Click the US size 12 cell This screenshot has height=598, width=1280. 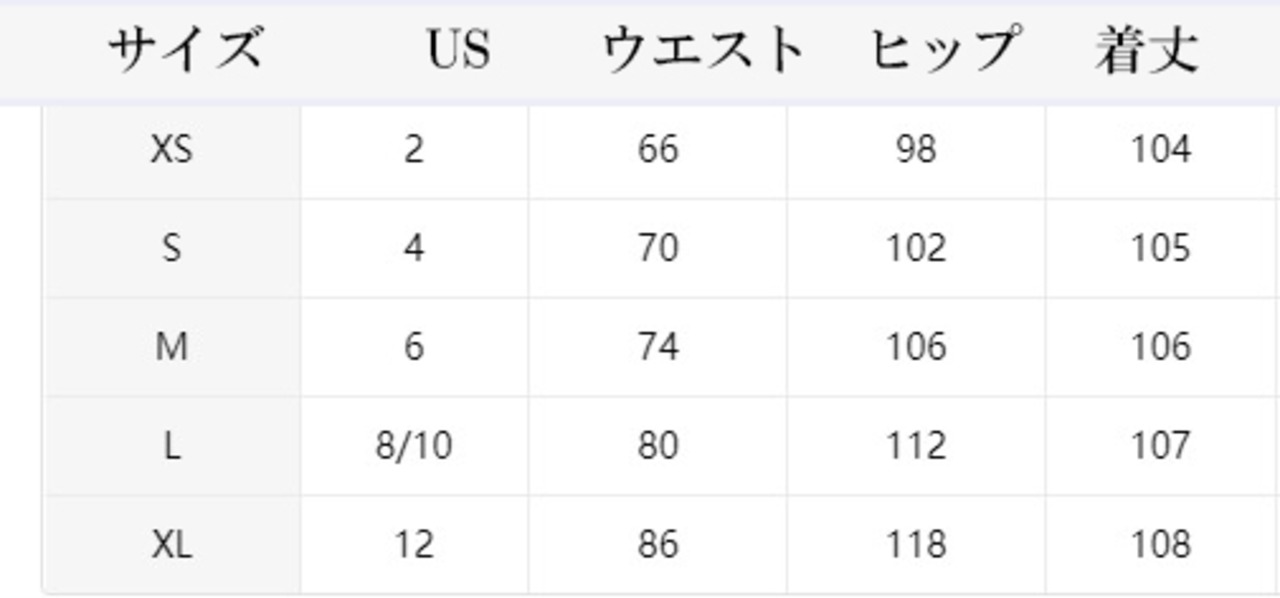[x=414, y=545]
